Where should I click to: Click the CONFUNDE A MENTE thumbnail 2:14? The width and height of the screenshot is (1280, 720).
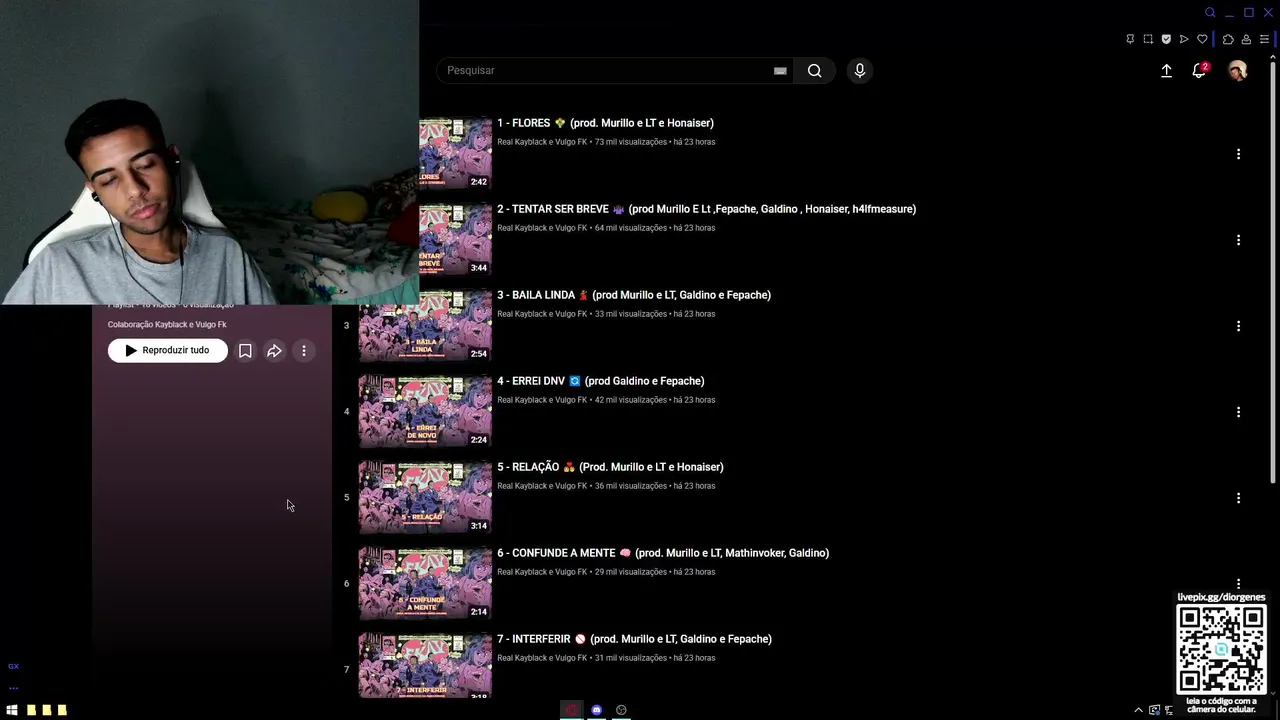click(x=425, y=583)
